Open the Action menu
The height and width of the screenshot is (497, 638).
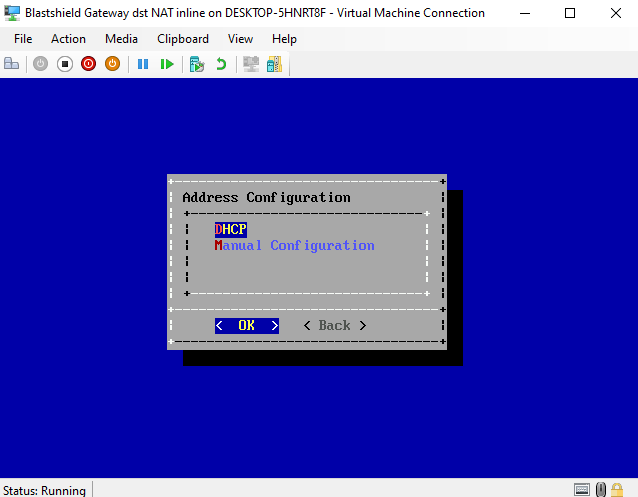point(68,39)
